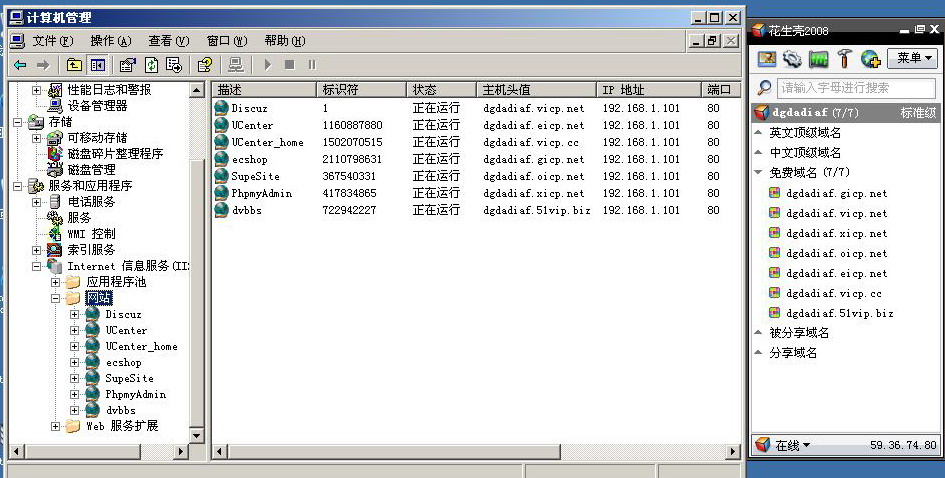Click the Pause item toolbar icon
The width and height of the screenshot is (945, 478).
312,64
